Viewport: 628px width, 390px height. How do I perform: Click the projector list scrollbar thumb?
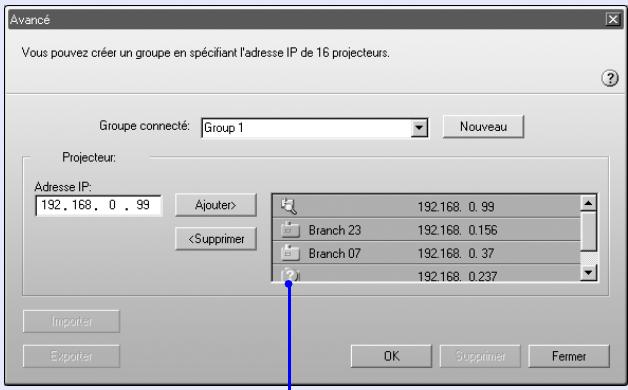pos(588,232)
